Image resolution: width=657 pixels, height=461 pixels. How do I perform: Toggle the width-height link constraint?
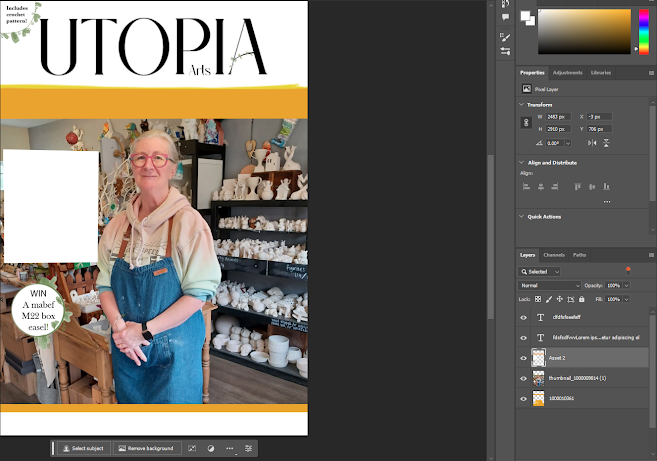tap(526, 123)
